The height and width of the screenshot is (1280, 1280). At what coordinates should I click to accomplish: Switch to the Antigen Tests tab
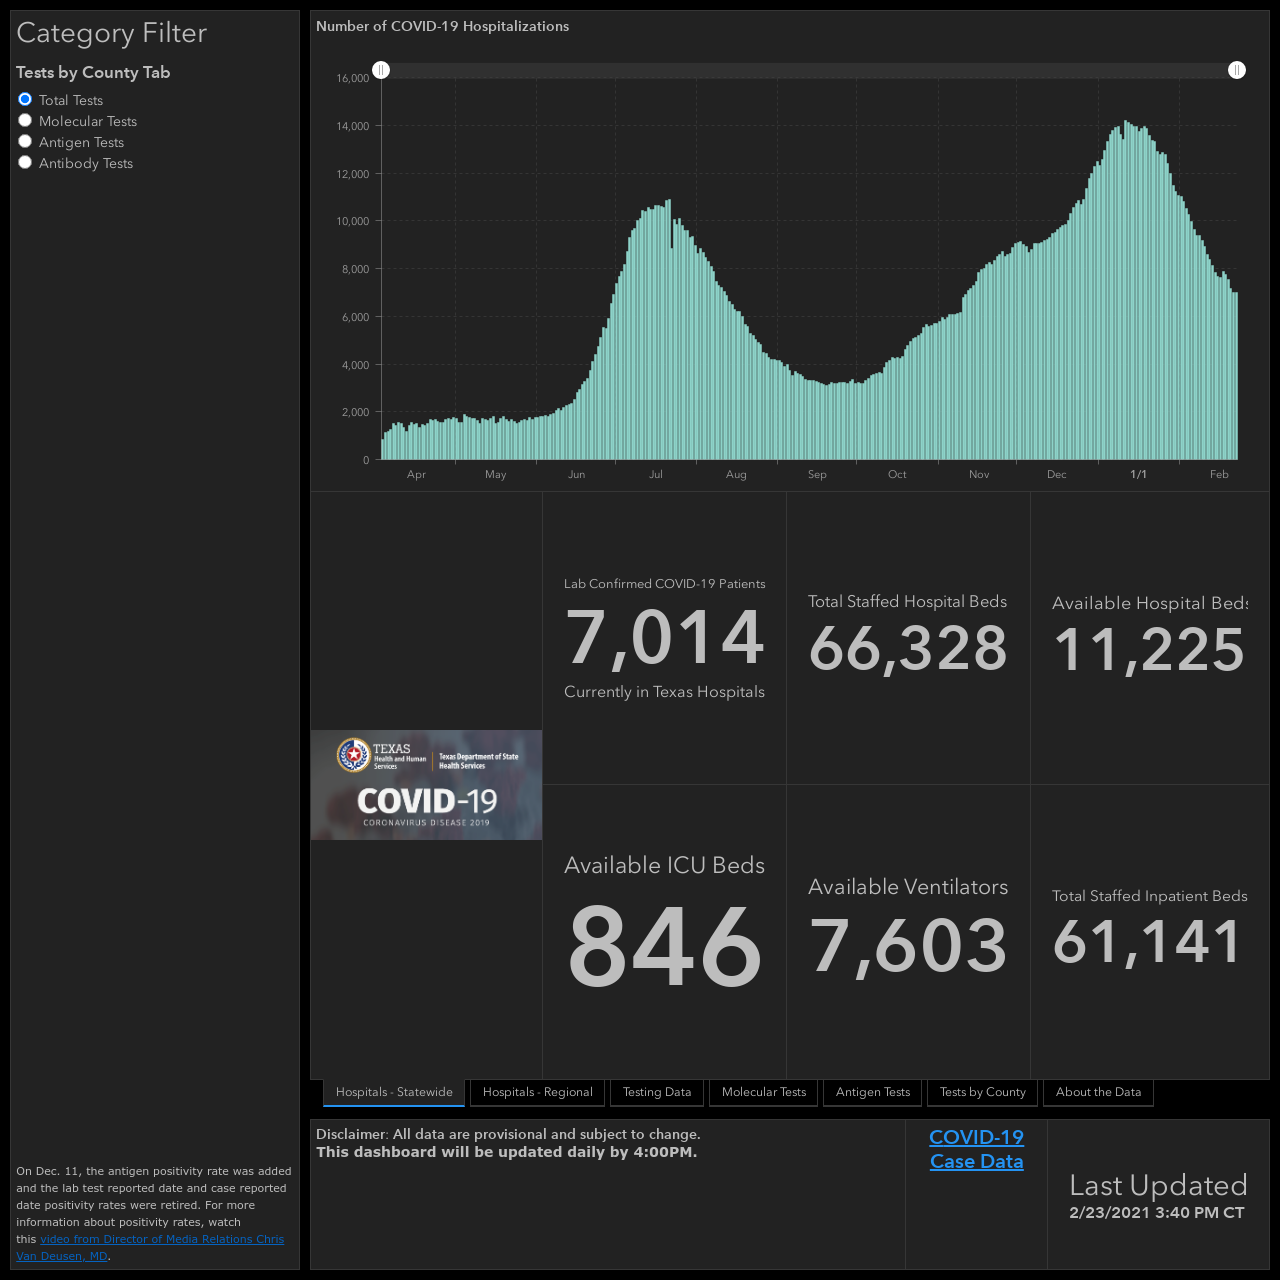coord(873,1092)
